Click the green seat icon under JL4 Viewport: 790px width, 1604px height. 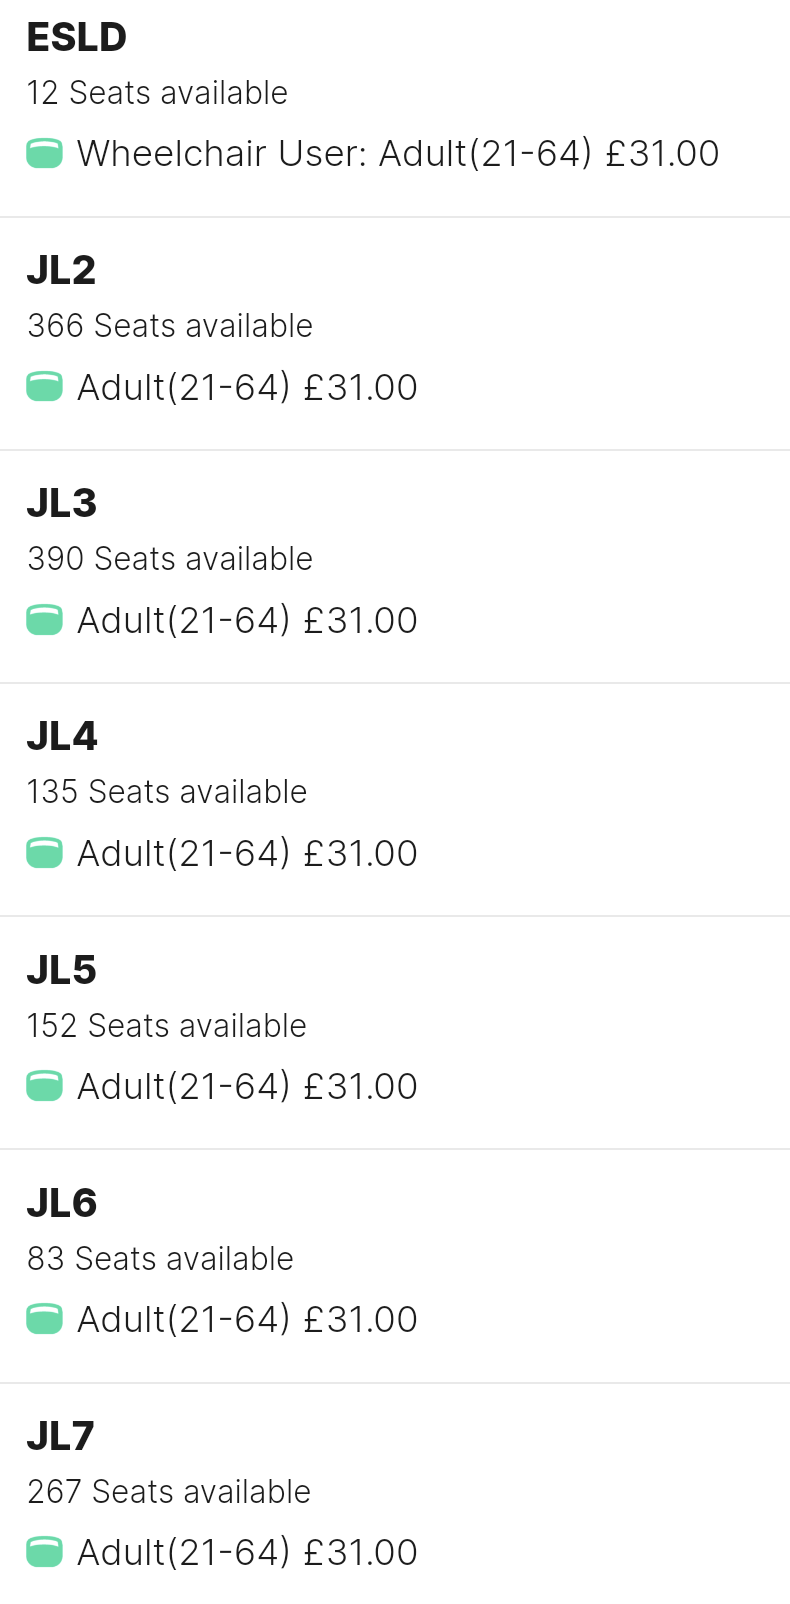coord(44,853)
